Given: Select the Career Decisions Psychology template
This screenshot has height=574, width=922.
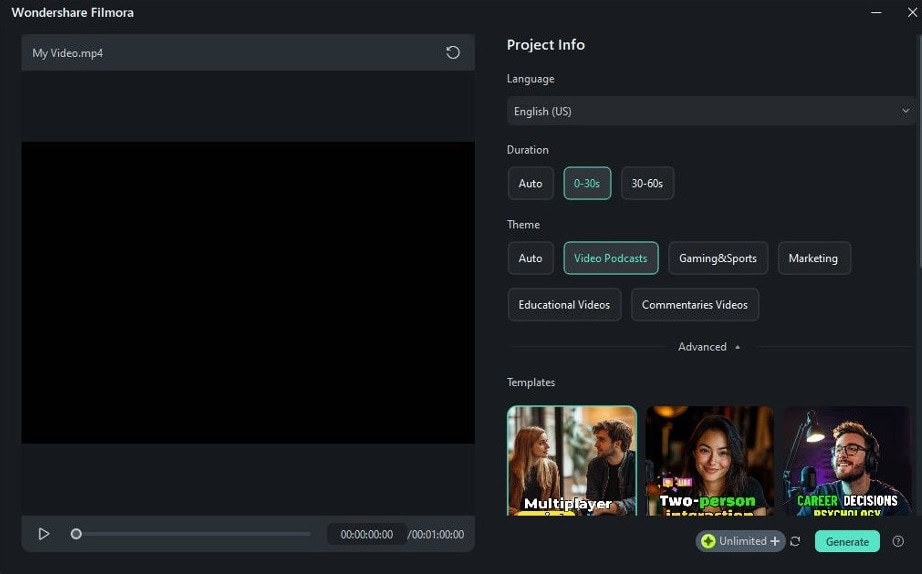Looking at the screenshot, I should (x=847, y=461).
